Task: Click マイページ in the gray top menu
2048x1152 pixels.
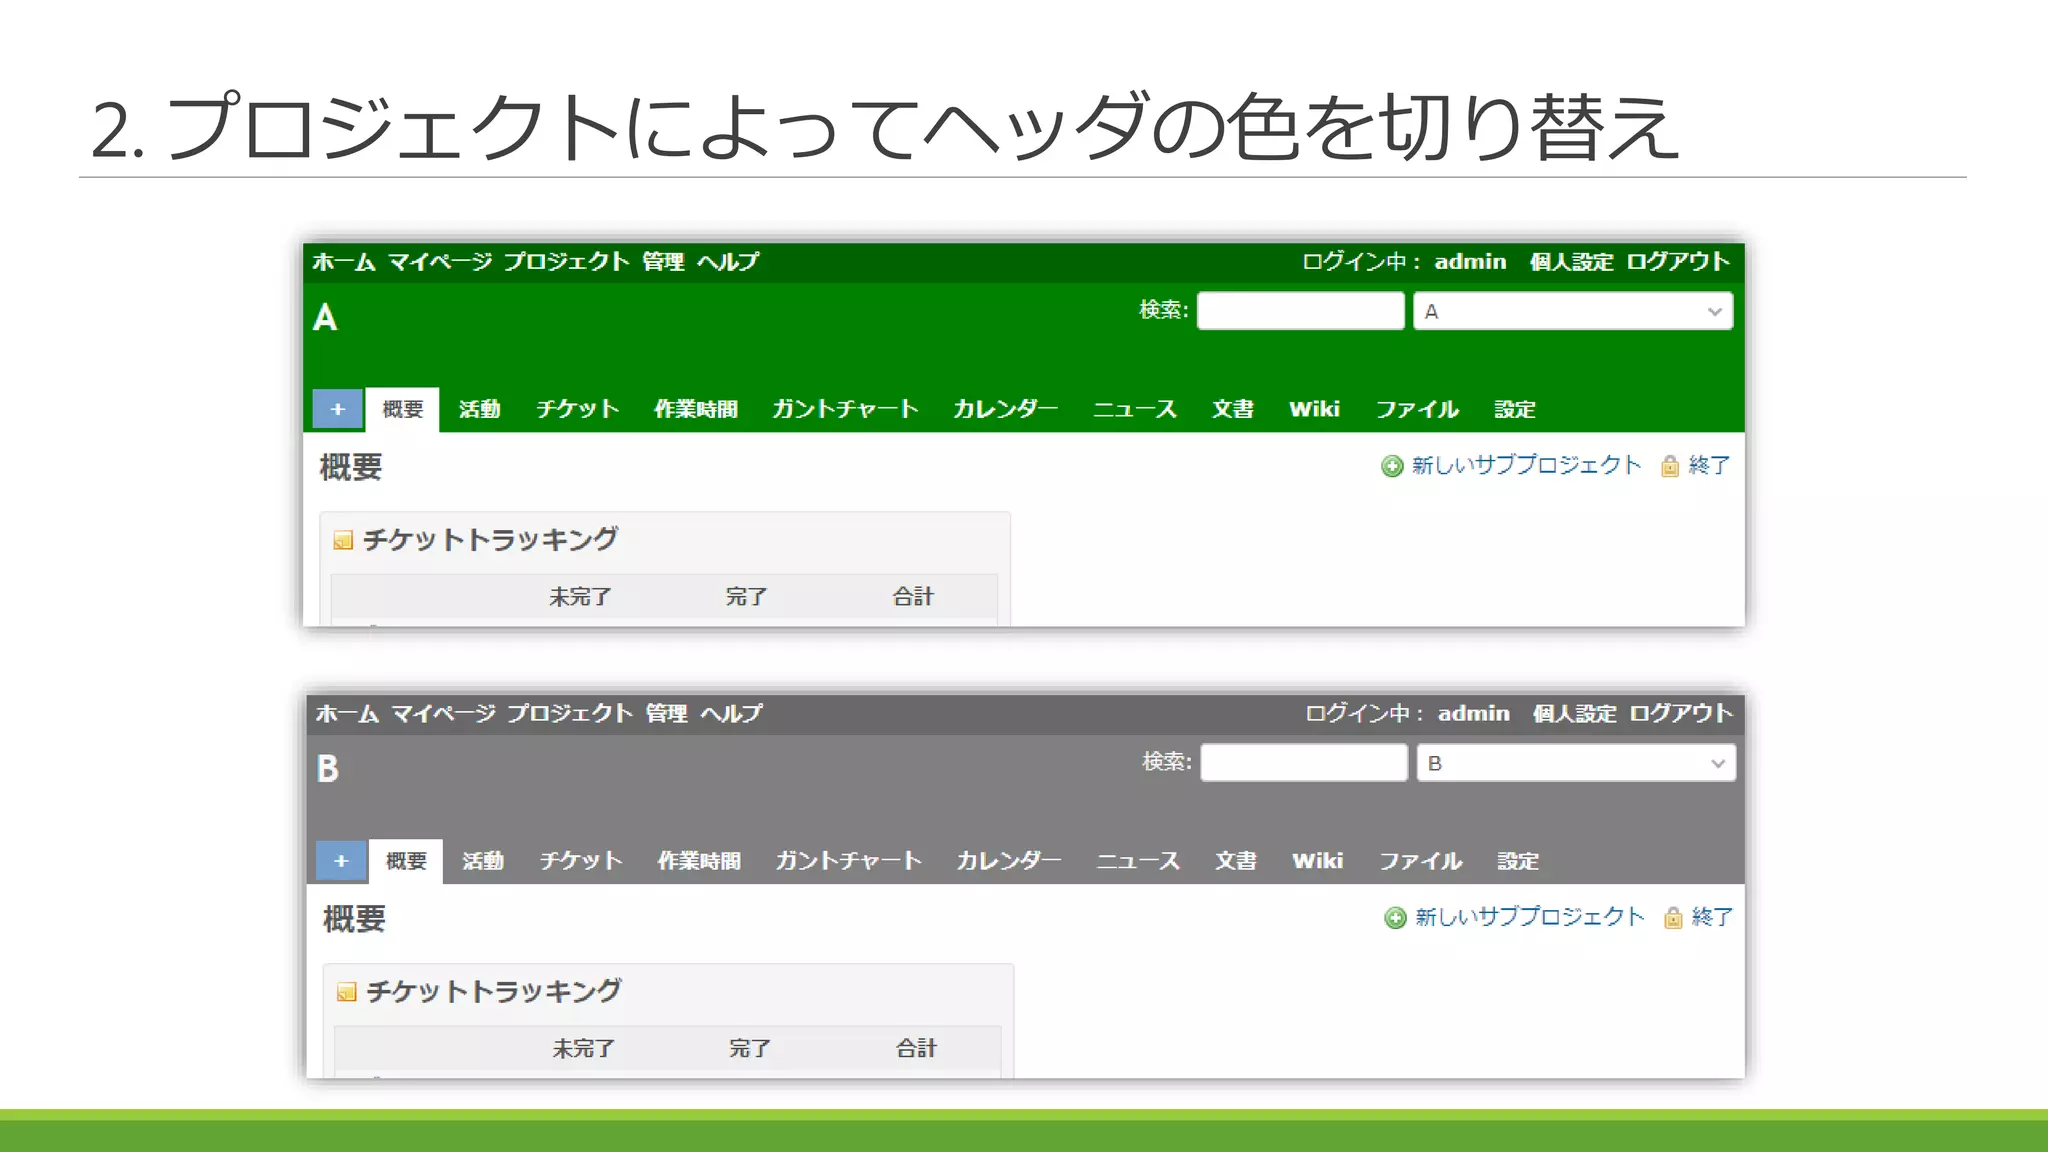Action: pyautogui.click(x=443, y=714)
